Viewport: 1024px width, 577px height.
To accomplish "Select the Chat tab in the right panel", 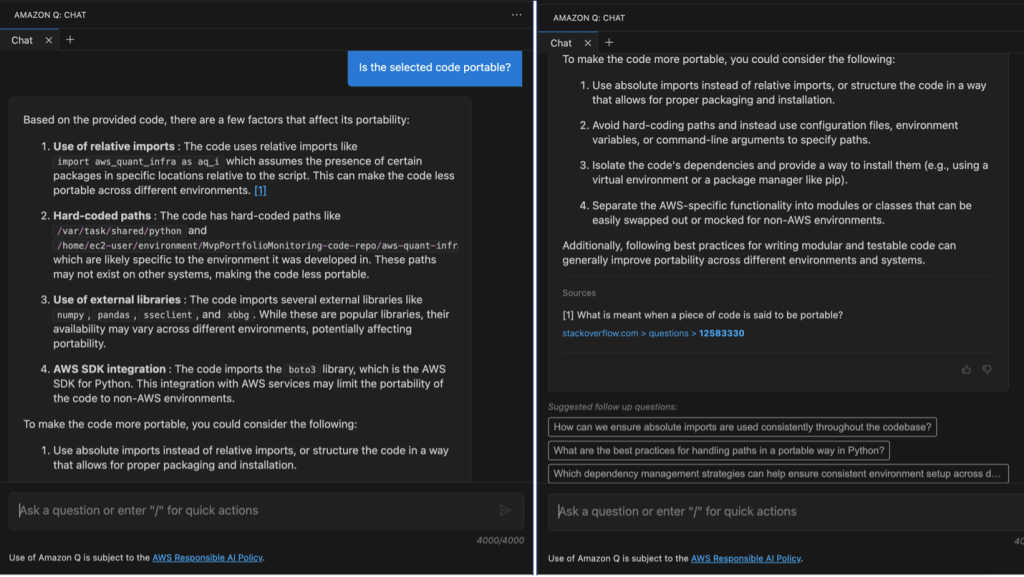I will pyautogui.click(x=563, y=43).
